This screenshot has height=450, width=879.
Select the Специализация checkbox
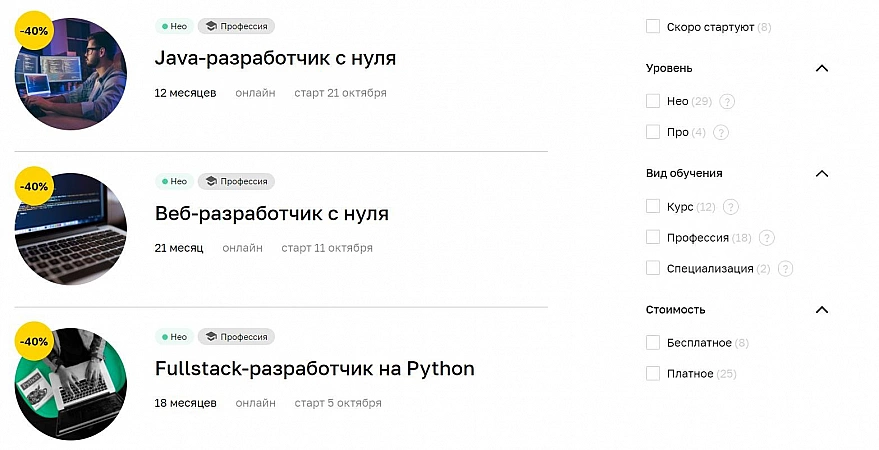point(653,269)
